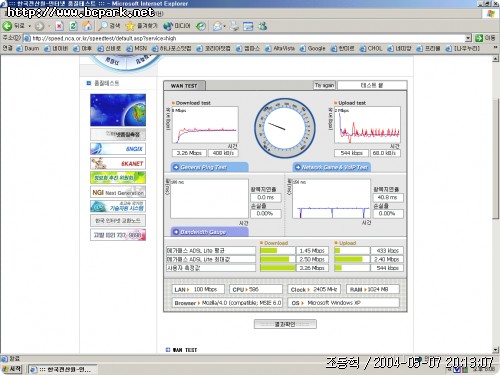
Task: Open the Home page house icon
Action: point(87,26)
